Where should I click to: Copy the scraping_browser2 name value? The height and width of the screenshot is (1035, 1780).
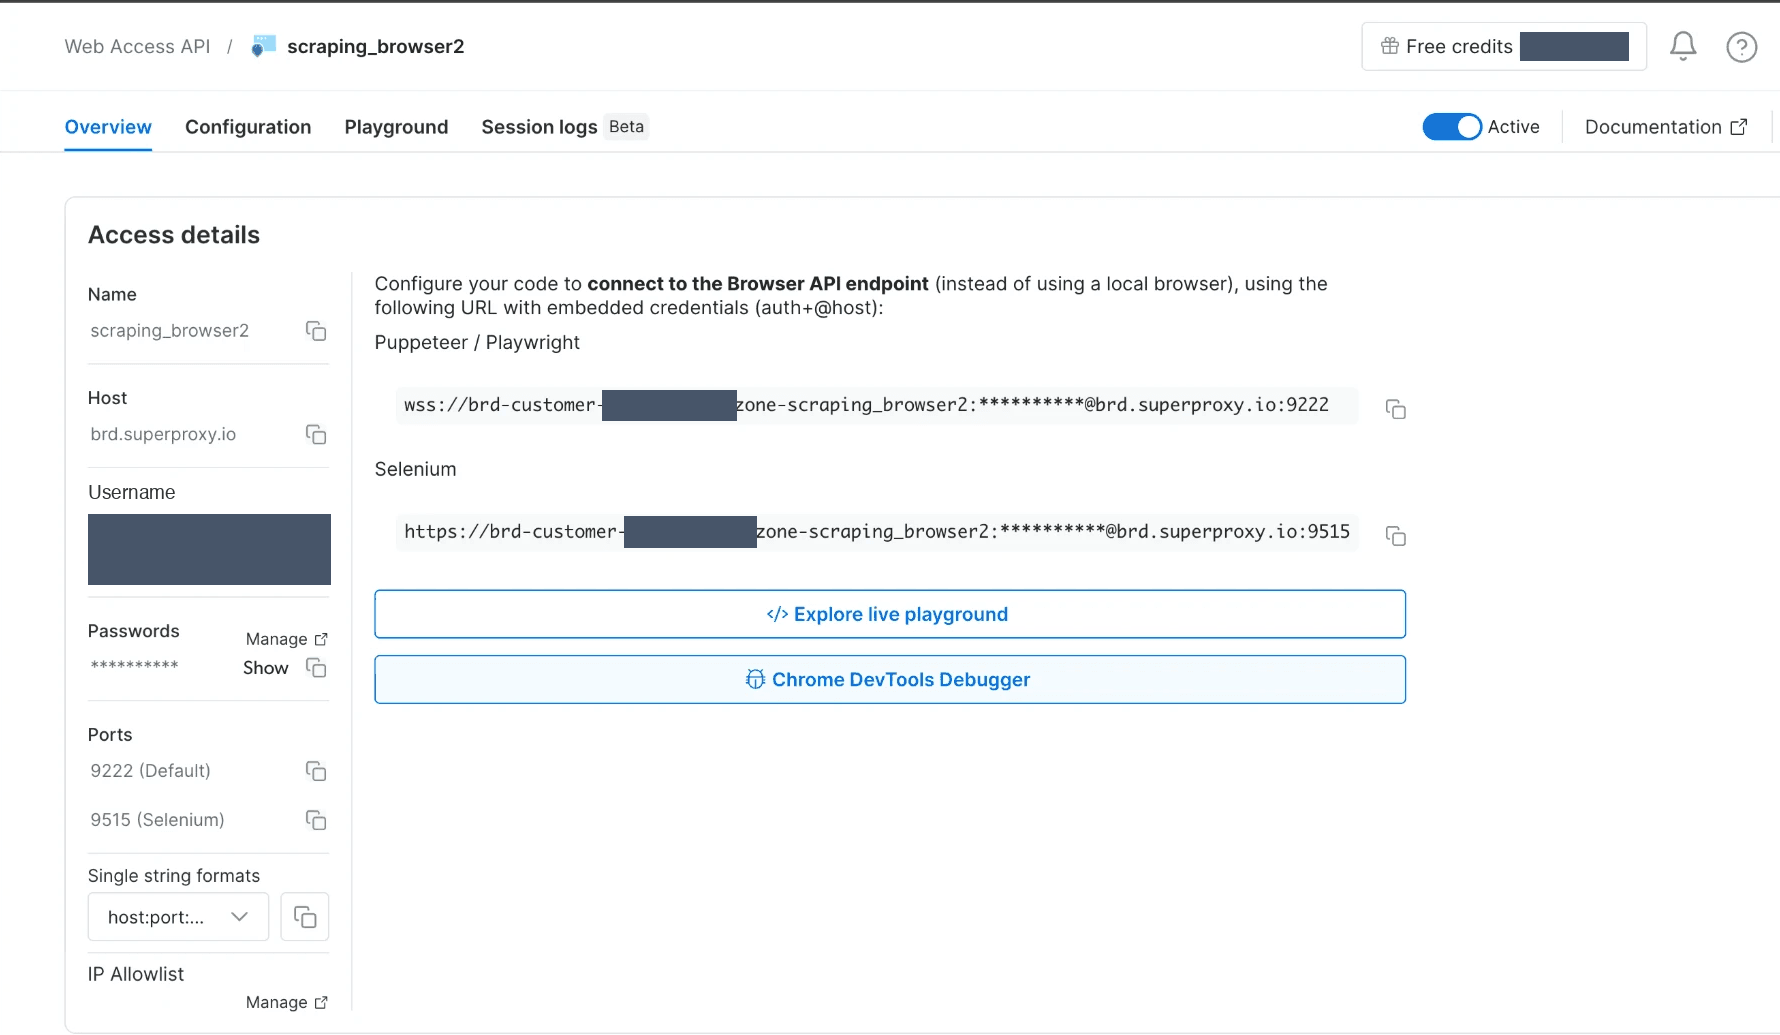pos(316,331)
